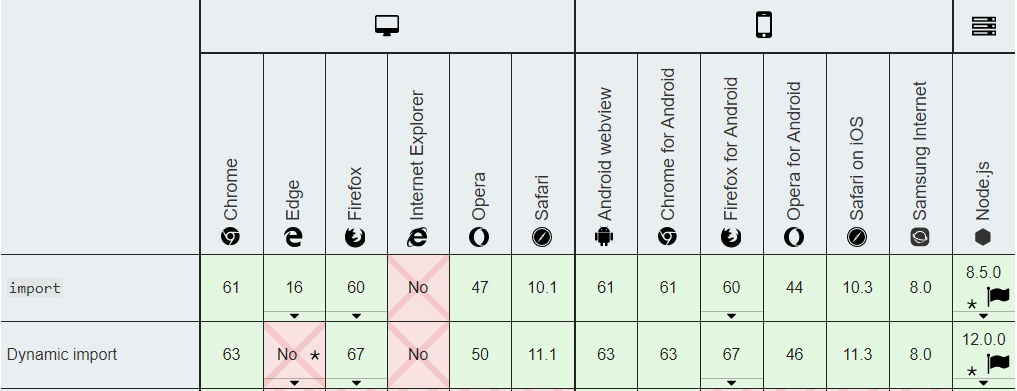Click the server platform icon

coord(984,26)
